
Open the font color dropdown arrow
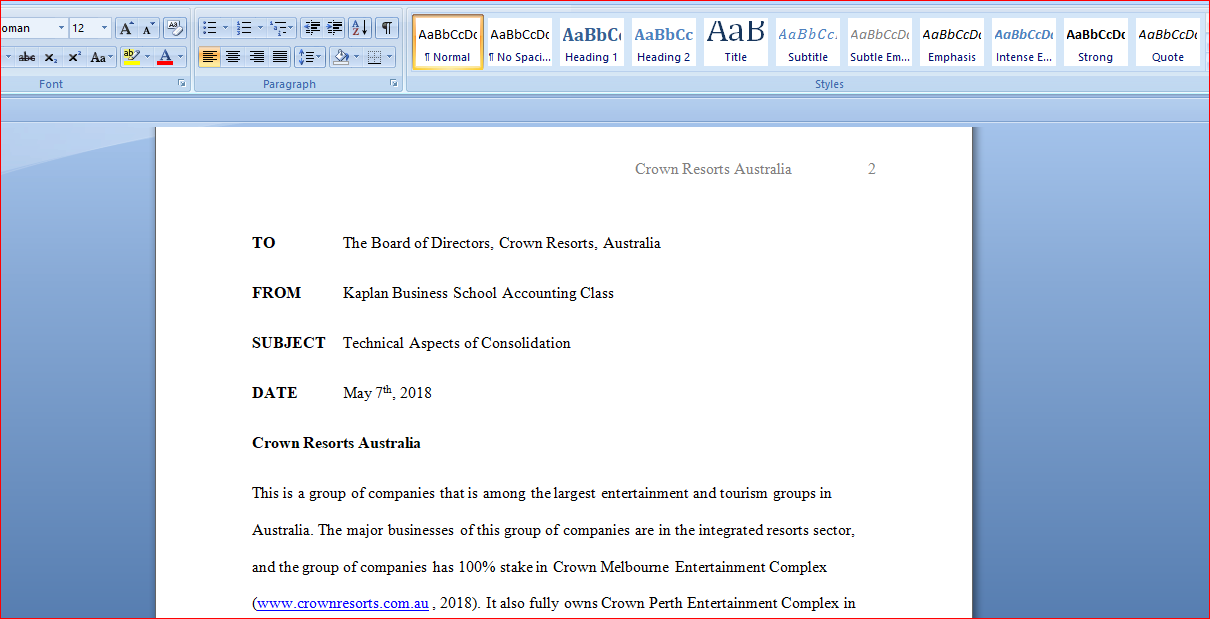point(181,57)
